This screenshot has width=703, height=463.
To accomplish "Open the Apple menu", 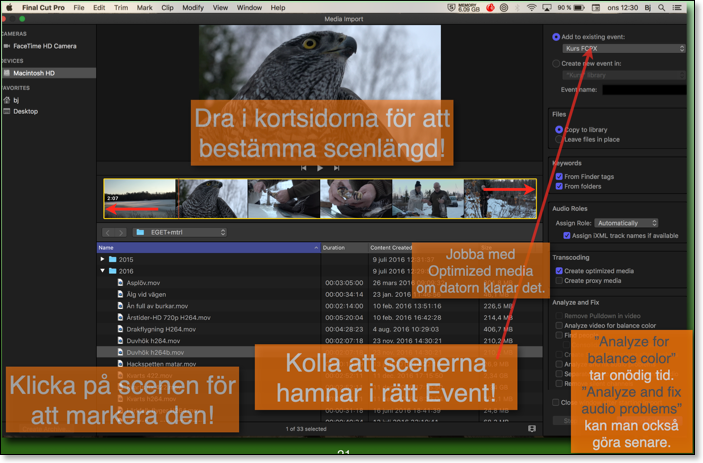I will coord(9,7).
